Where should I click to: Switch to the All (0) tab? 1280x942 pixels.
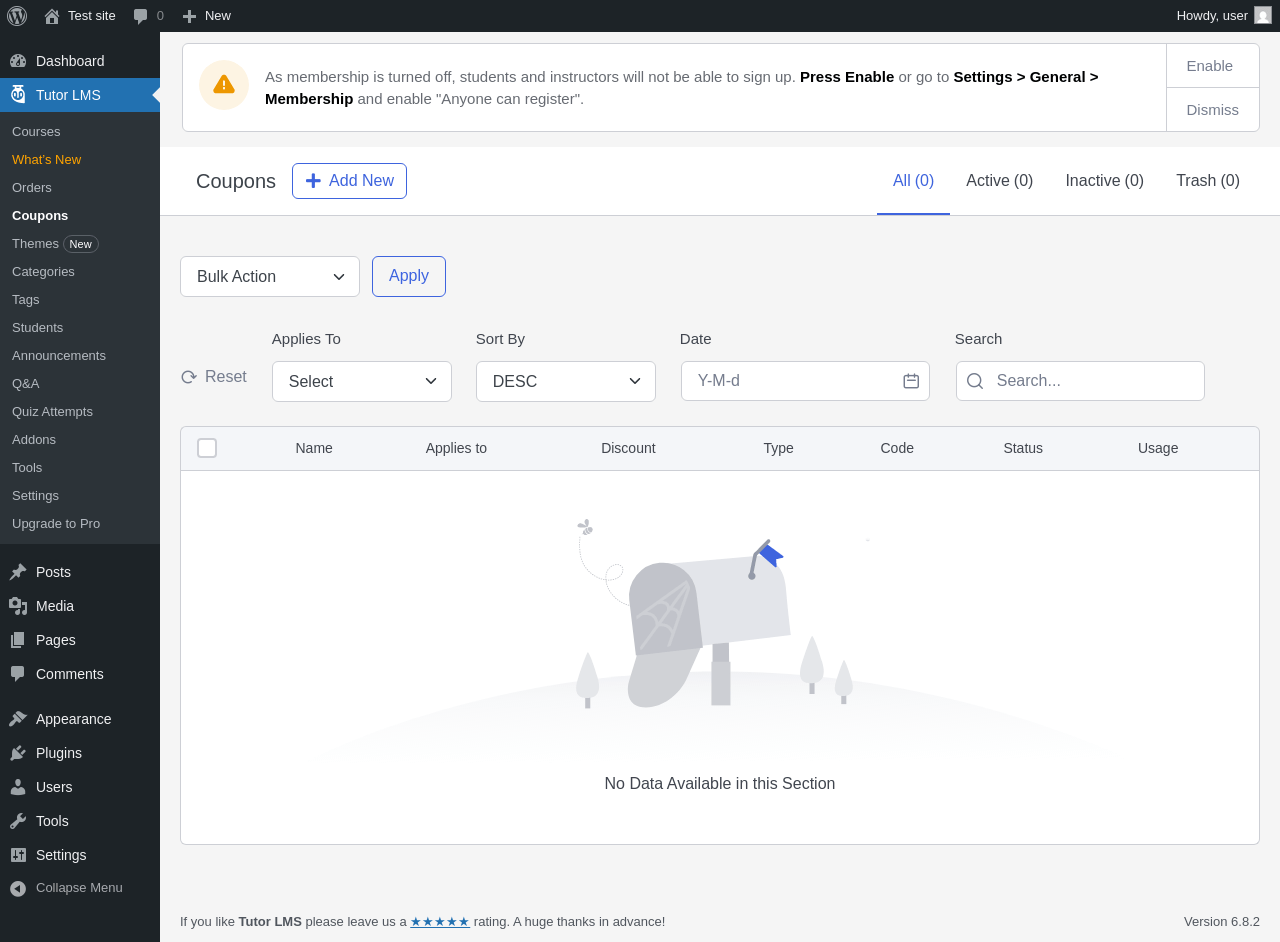(913, 181)
